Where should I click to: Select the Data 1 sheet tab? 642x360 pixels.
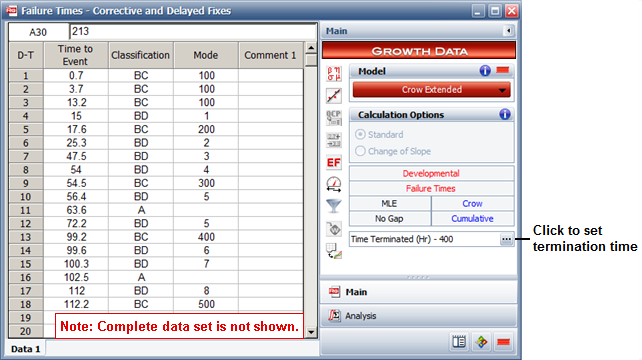point(25,349)
